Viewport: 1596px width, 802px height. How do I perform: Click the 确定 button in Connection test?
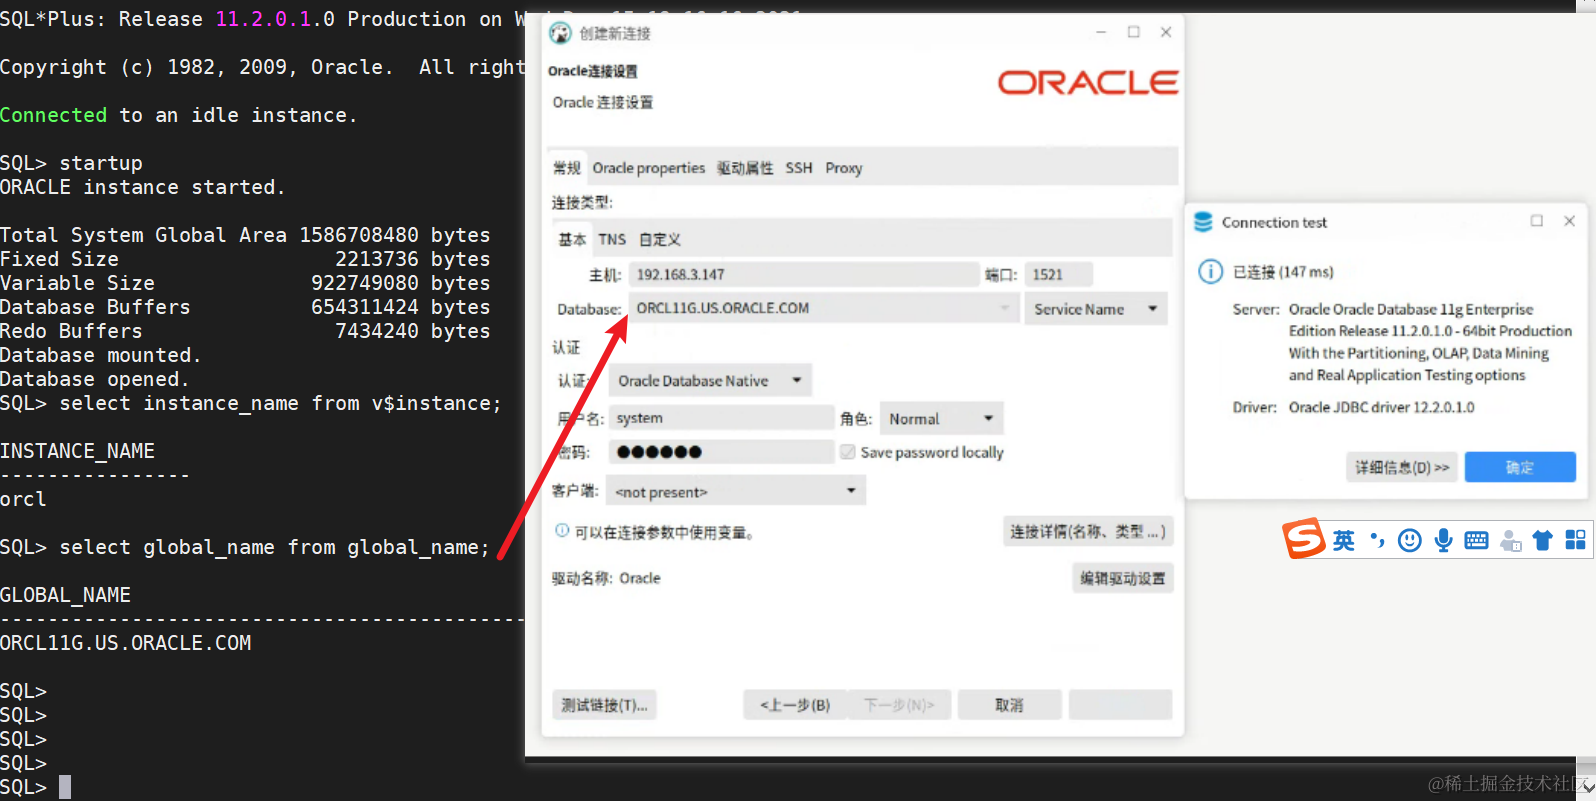(1520, 467)
